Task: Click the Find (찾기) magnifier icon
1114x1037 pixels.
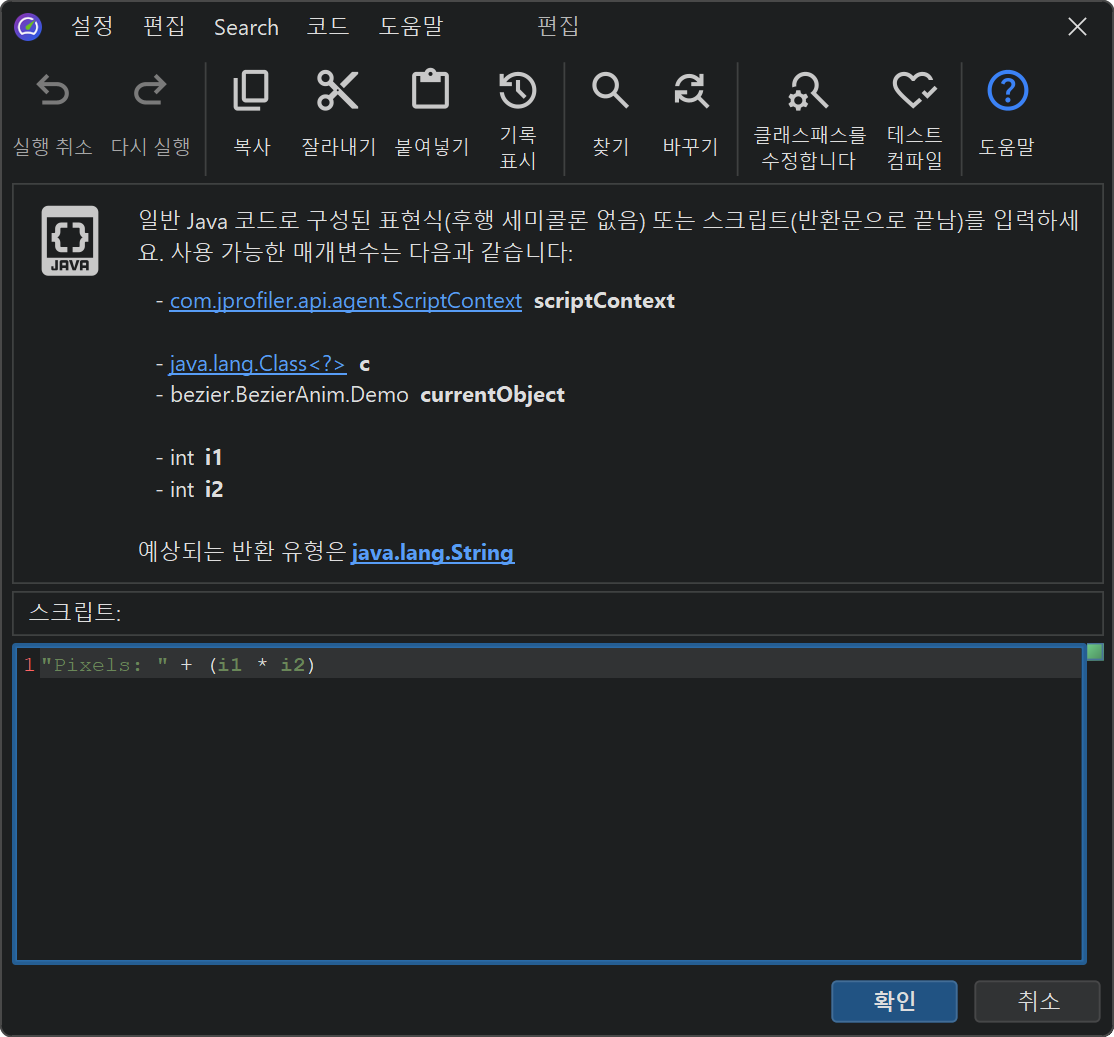Action: 610,91
